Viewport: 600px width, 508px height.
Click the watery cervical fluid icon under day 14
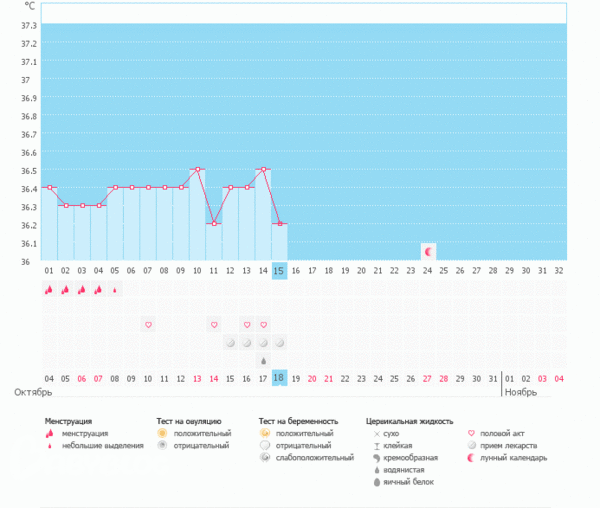(x=263, y=360)
